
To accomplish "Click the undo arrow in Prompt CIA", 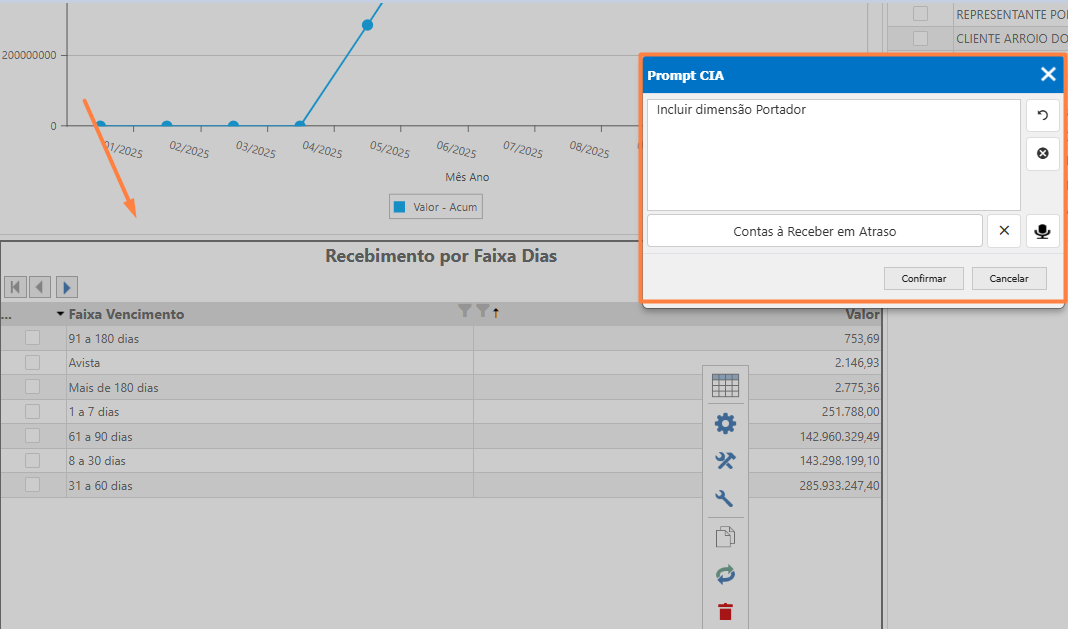I will [x=1042, y=115].
